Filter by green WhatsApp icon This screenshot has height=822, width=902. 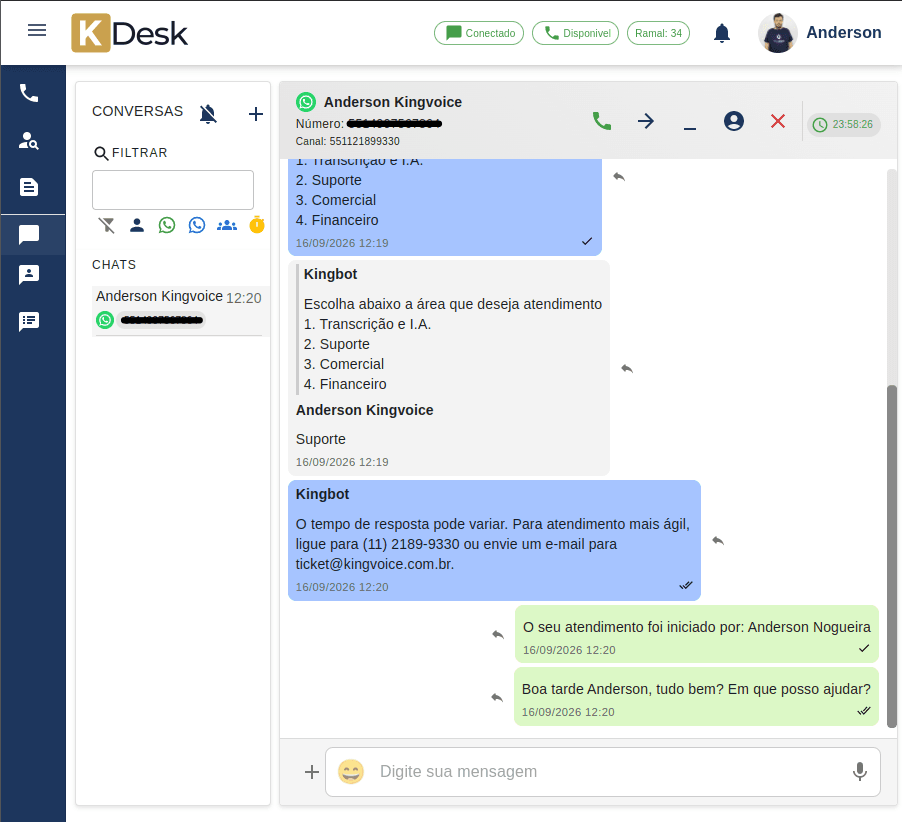tap(167, 225)
